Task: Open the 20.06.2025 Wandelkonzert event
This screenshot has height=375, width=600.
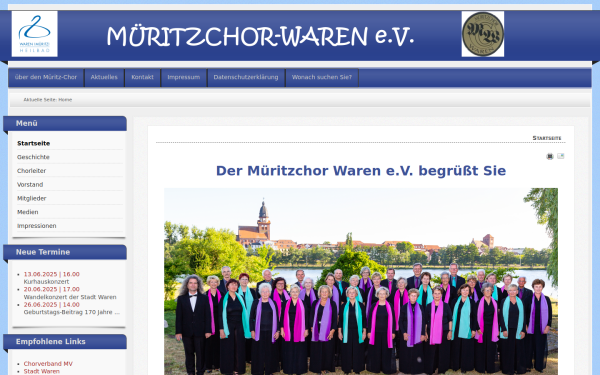Action: 52,289
